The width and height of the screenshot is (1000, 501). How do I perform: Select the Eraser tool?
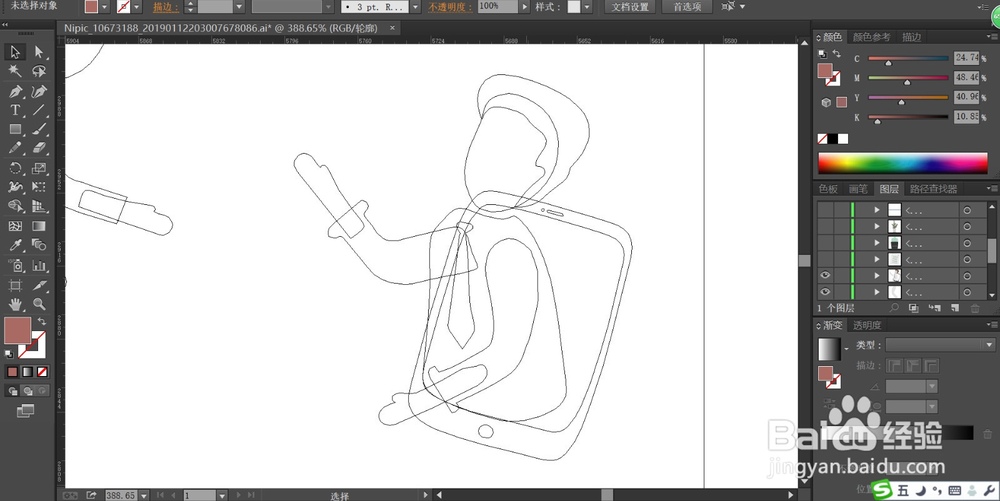click(39, 149)
